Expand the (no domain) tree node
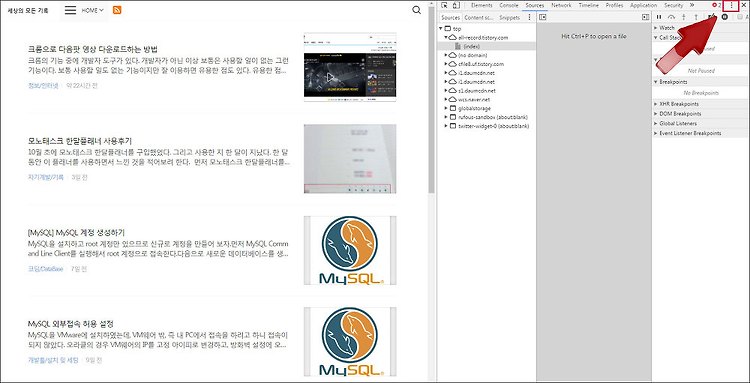This screenshot has height=383, width=750. click(446, 55)
